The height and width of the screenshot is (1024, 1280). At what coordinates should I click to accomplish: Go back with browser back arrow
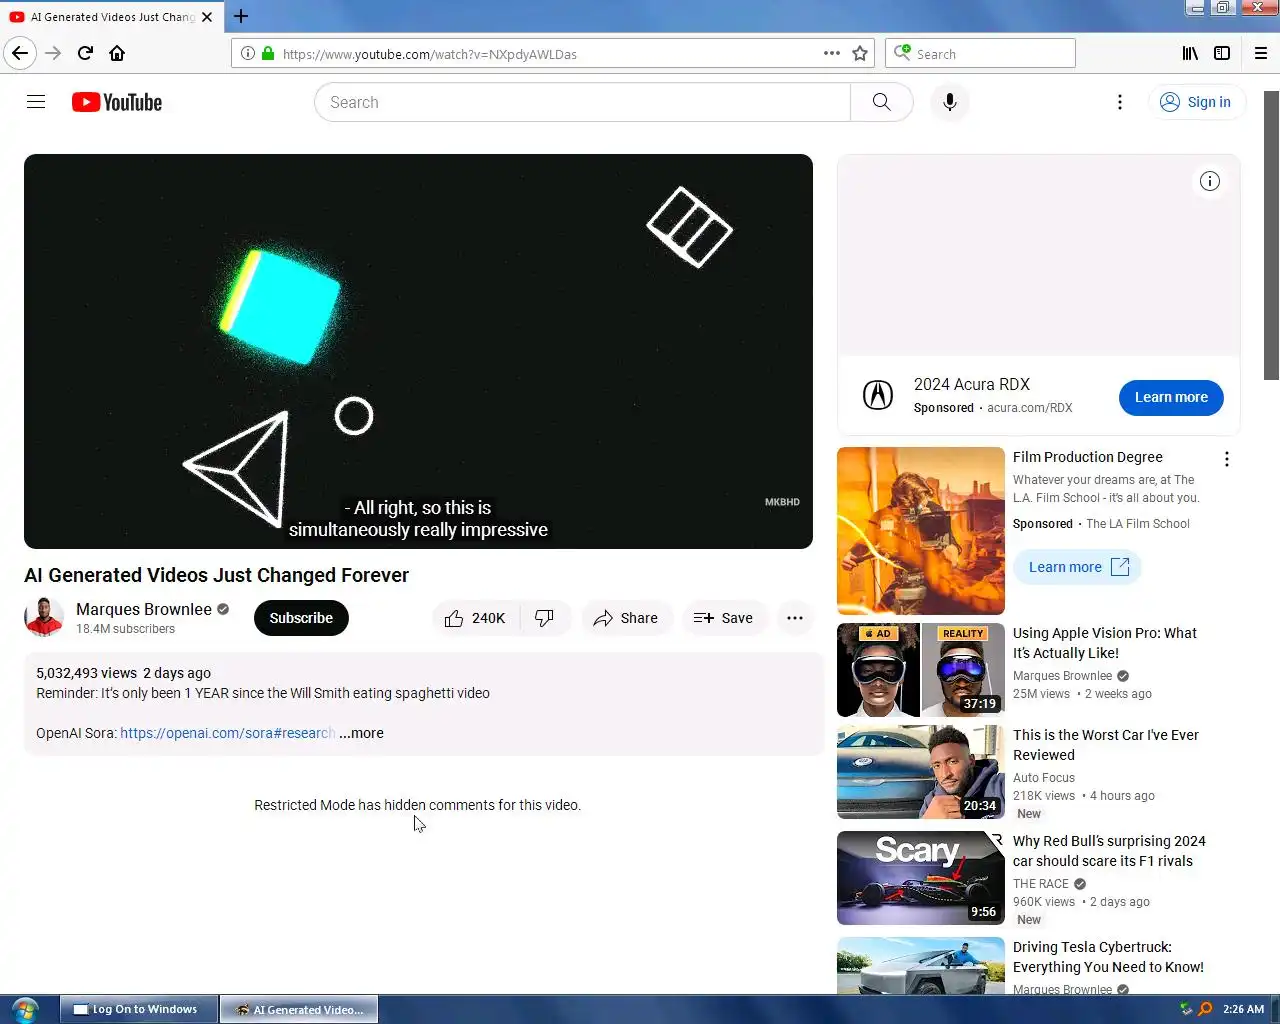(20, 53)
